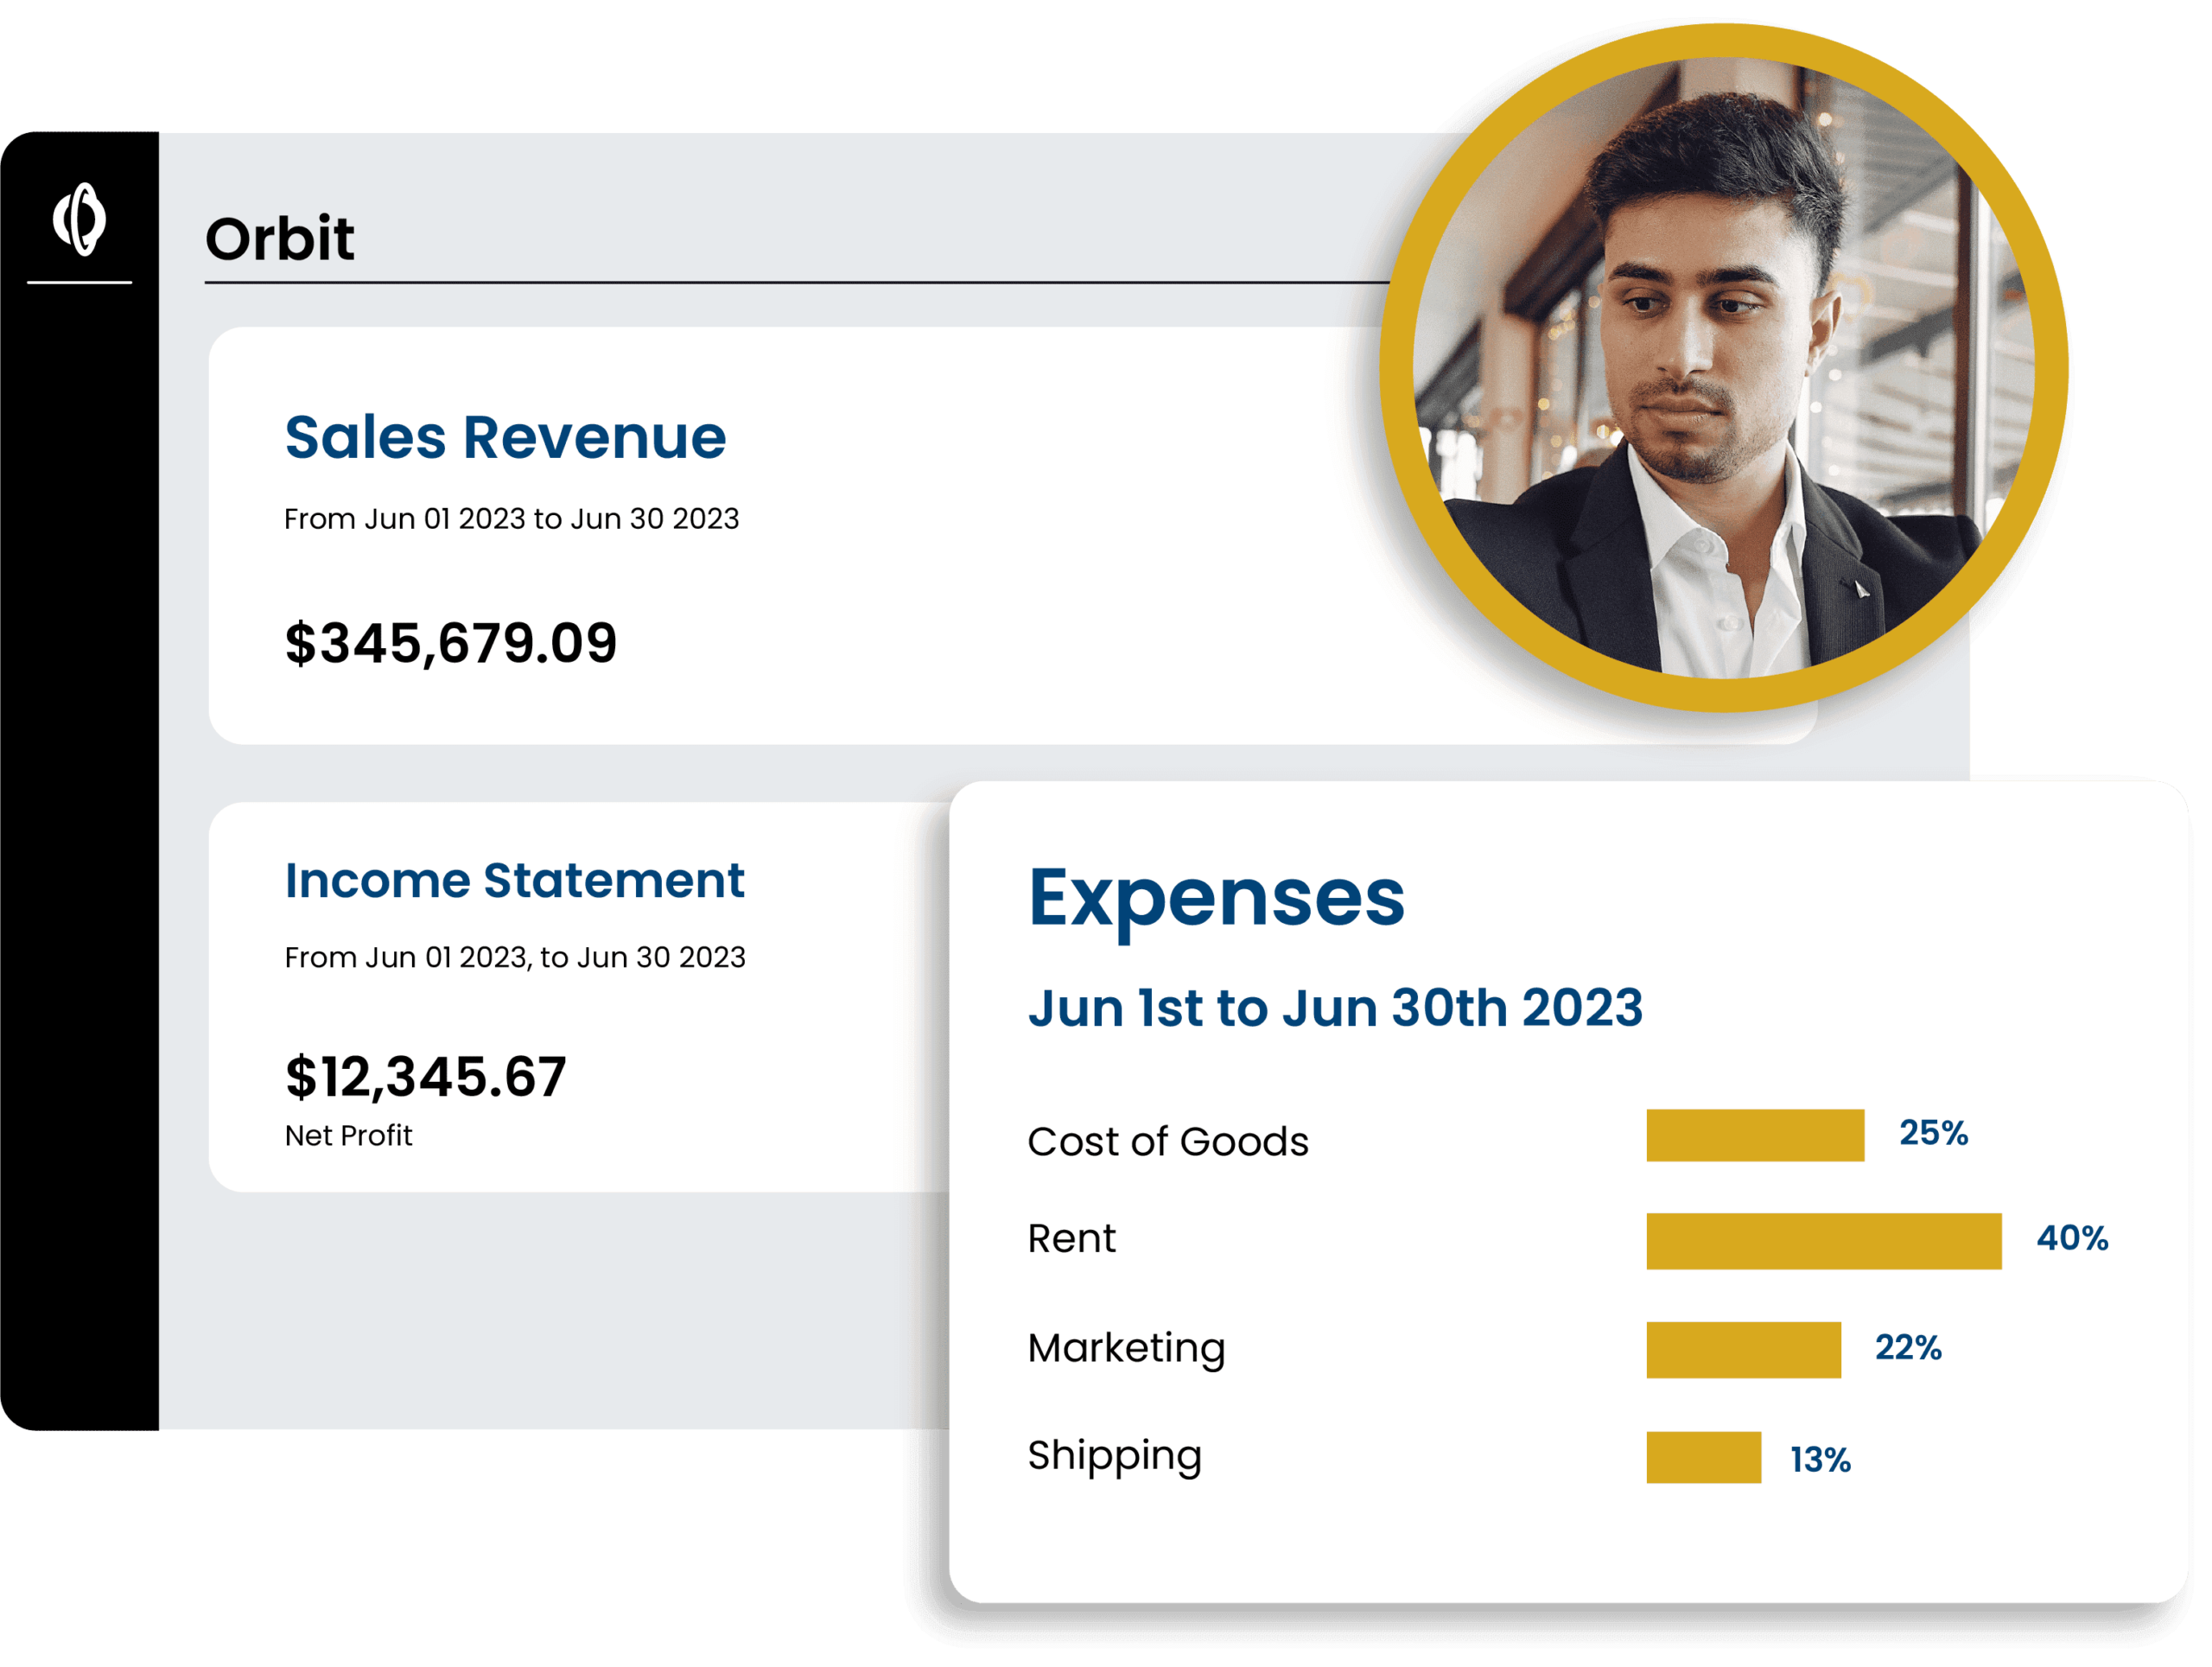The image size is (2212, 1667).
Task: Click the Shipping progress bar
Action: [x=1703, y=1457]
